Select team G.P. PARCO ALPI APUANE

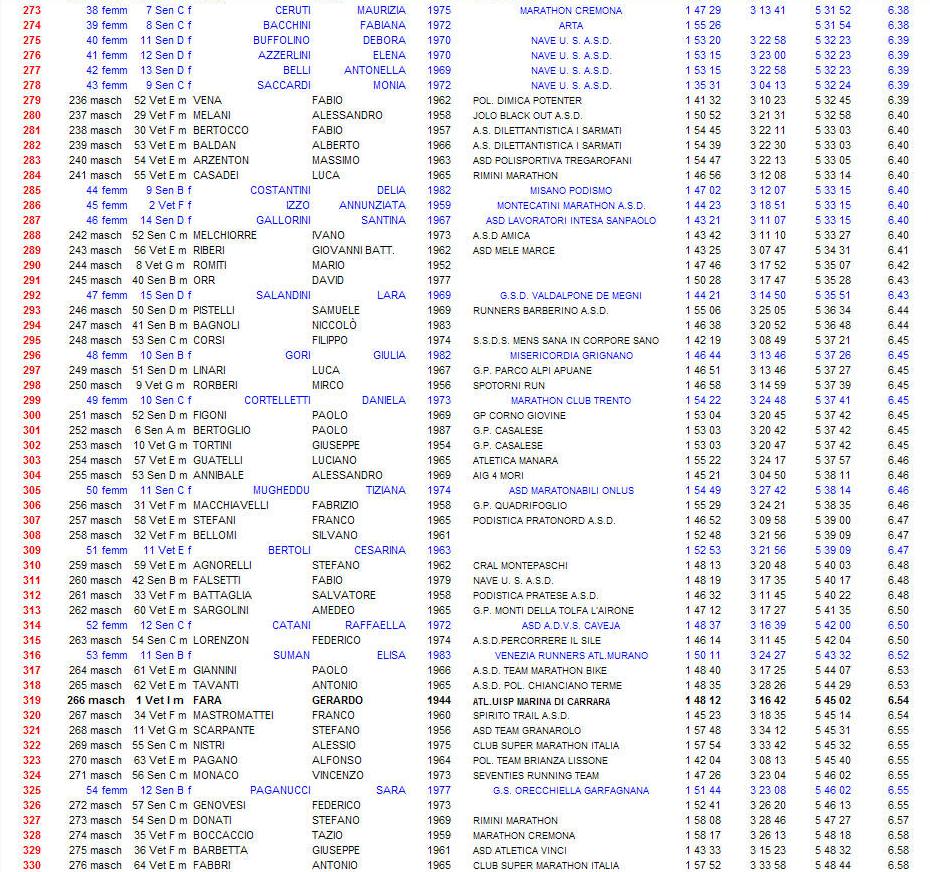(x=532, y=371)
